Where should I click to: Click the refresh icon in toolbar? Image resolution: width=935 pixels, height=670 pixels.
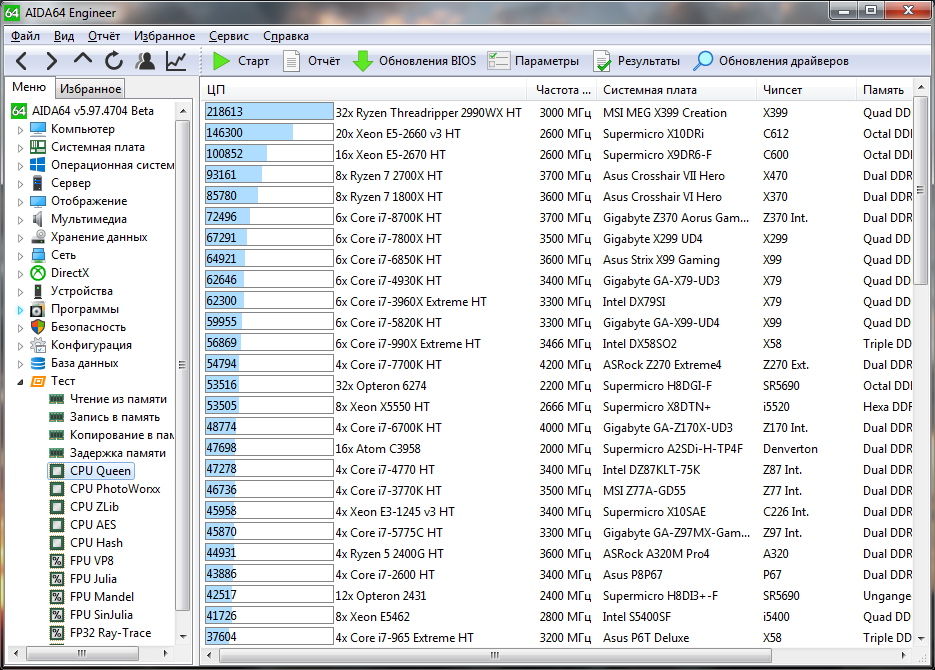114,61
